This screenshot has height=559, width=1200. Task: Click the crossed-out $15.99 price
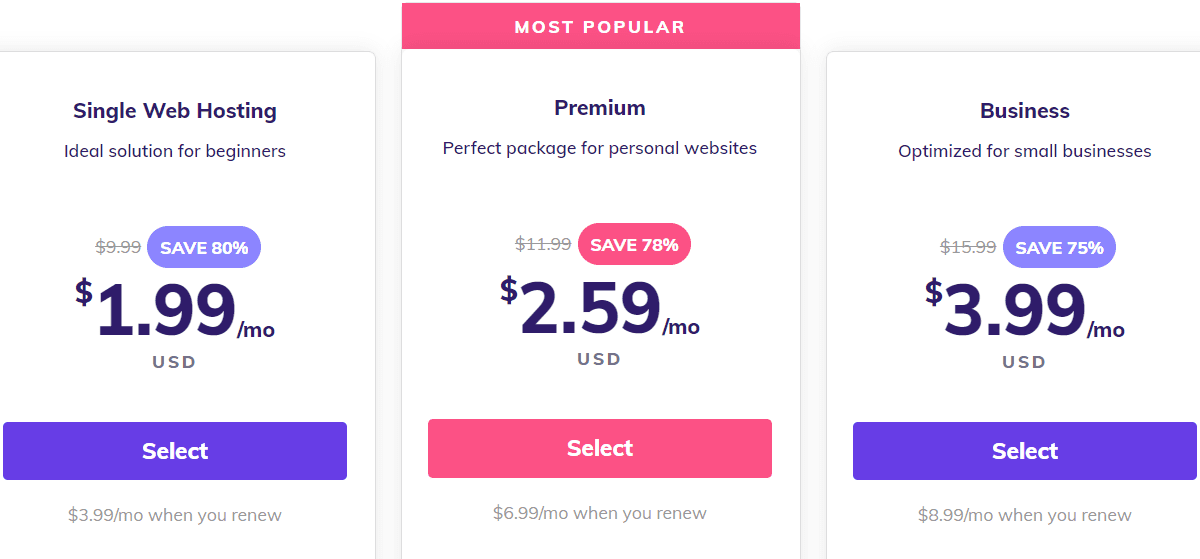point(968,247)
